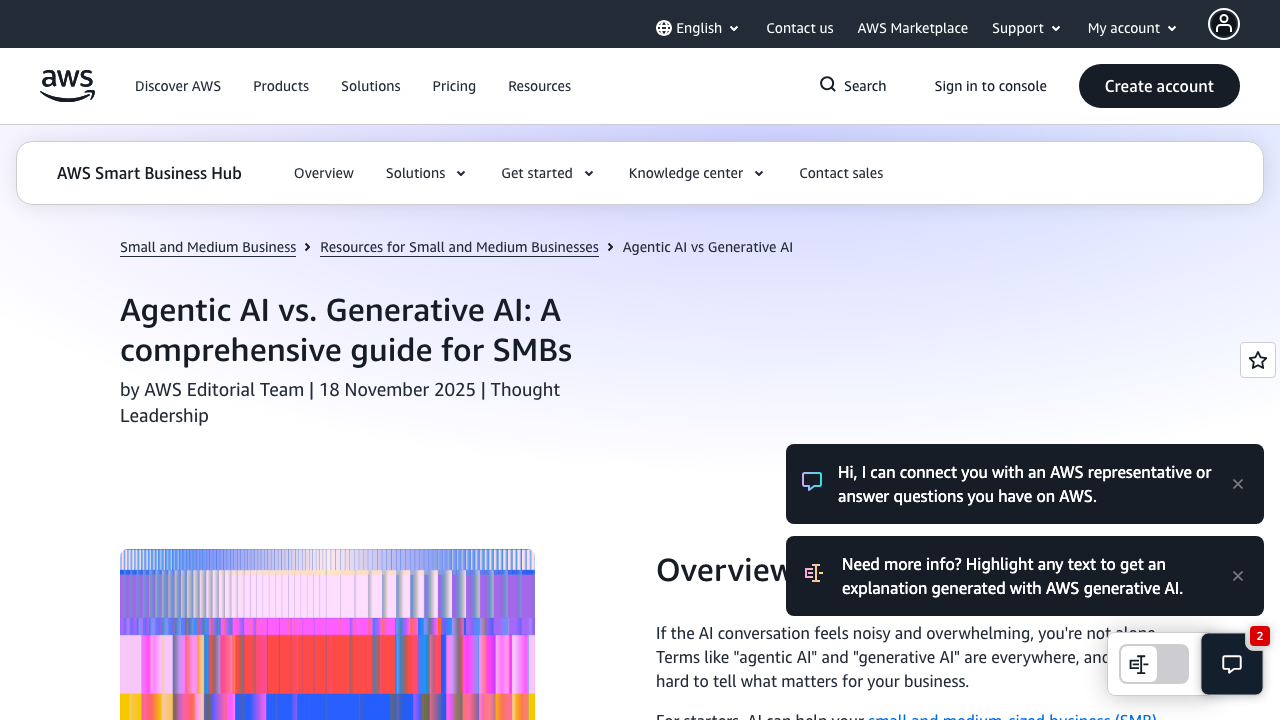Open the chat bubble button
This screenshot has height=720, width=1280.
pos(1232,664)
